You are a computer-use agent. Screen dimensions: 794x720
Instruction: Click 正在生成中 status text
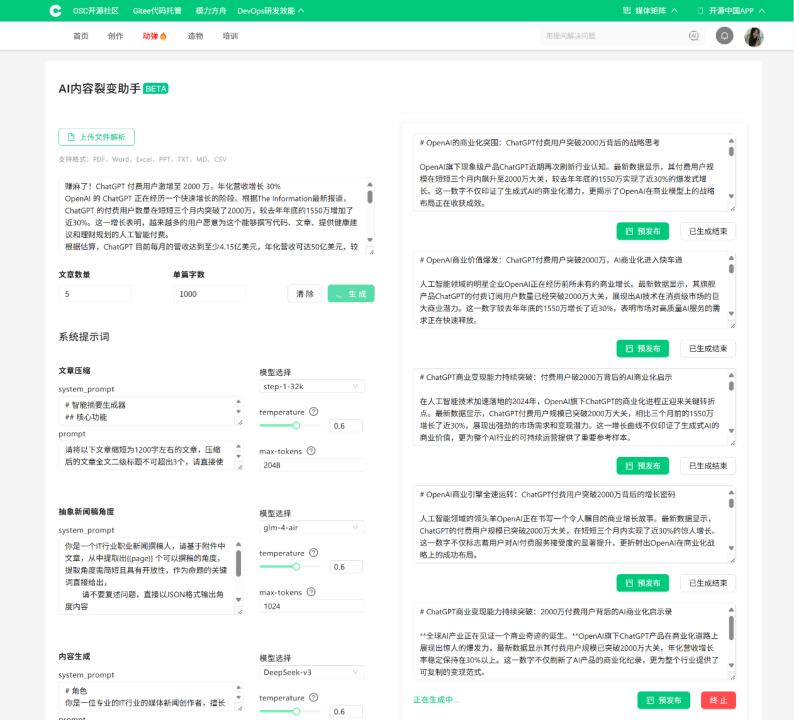point(435,700)
